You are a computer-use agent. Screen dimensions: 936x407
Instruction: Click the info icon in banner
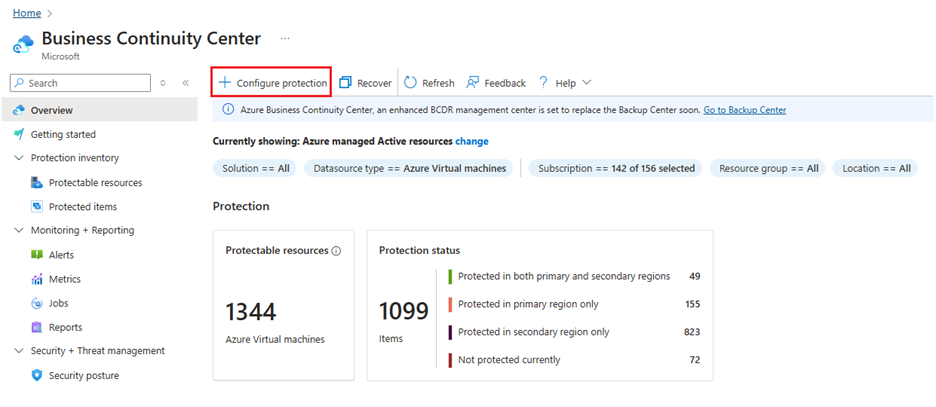click(228, 110)
